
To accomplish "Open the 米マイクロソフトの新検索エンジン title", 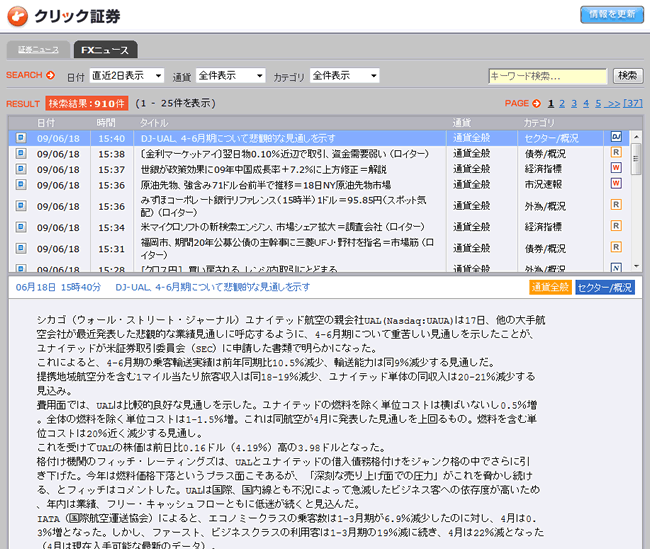I will tap(283, 227).
